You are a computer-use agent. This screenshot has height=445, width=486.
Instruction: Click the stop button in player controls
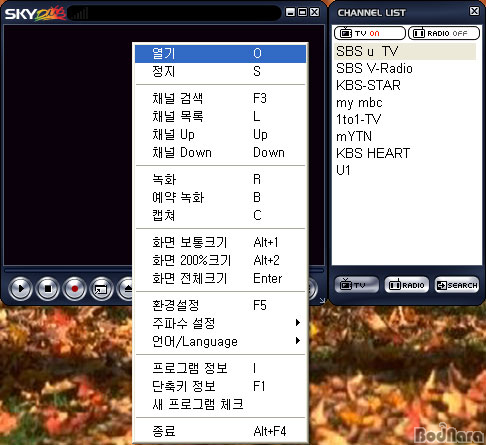[x=48, y=288]
